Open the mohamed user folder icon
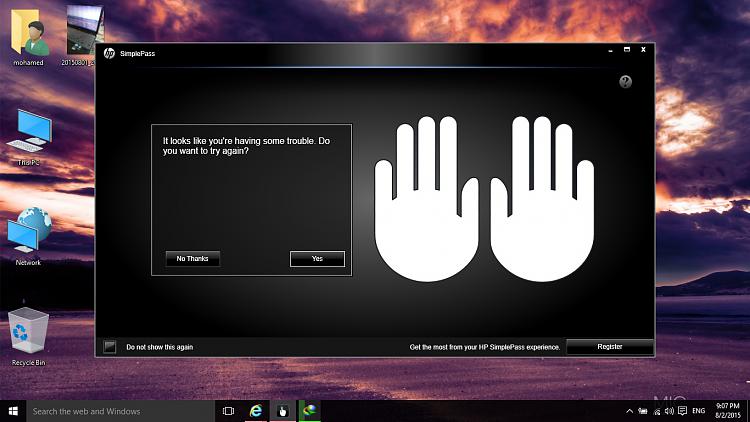This screenshot has width=750, height=422. click(x=29, y=37)
